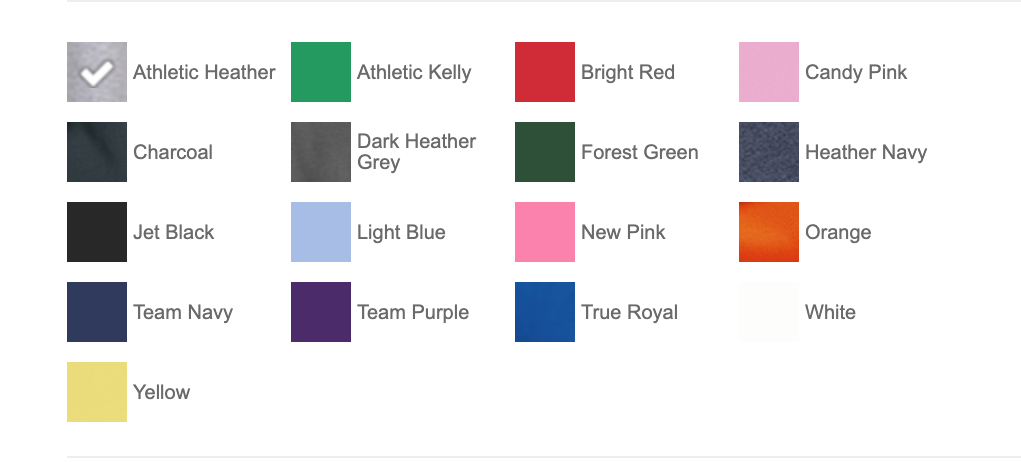
Task: Click the Dark Heather Grey swatch
Action: (x=321, y=152)
